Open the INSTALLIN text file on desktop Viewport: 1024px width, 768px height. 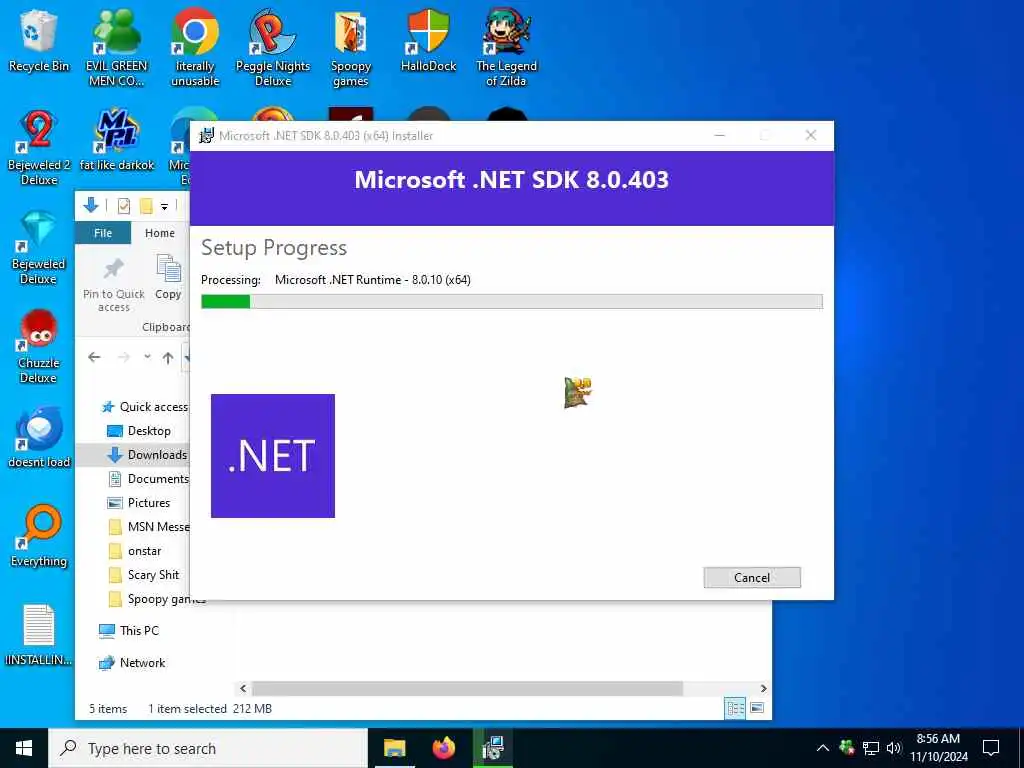[x=39, y=635]
